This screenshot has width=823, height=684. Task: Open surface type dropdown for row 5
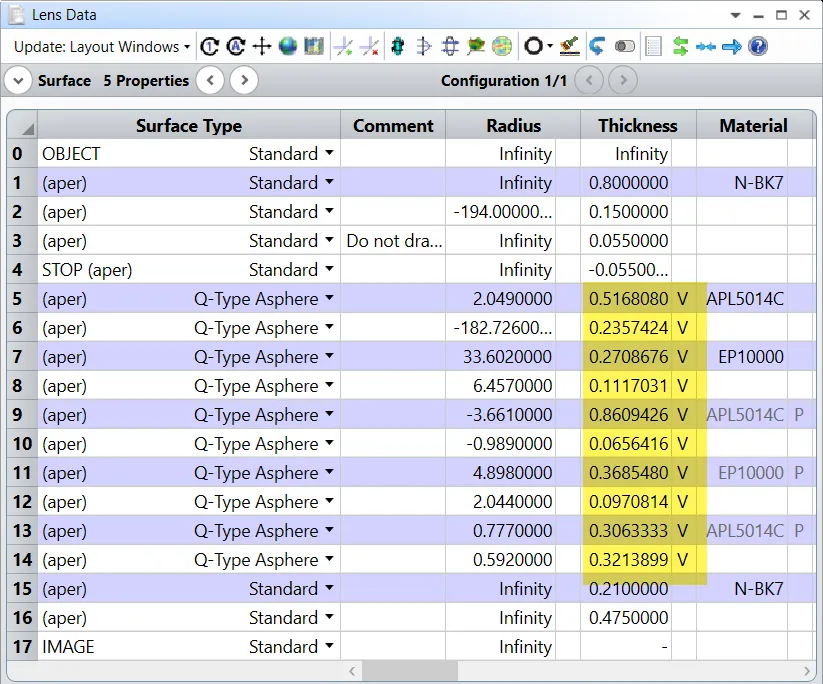[x=328, y=299]
